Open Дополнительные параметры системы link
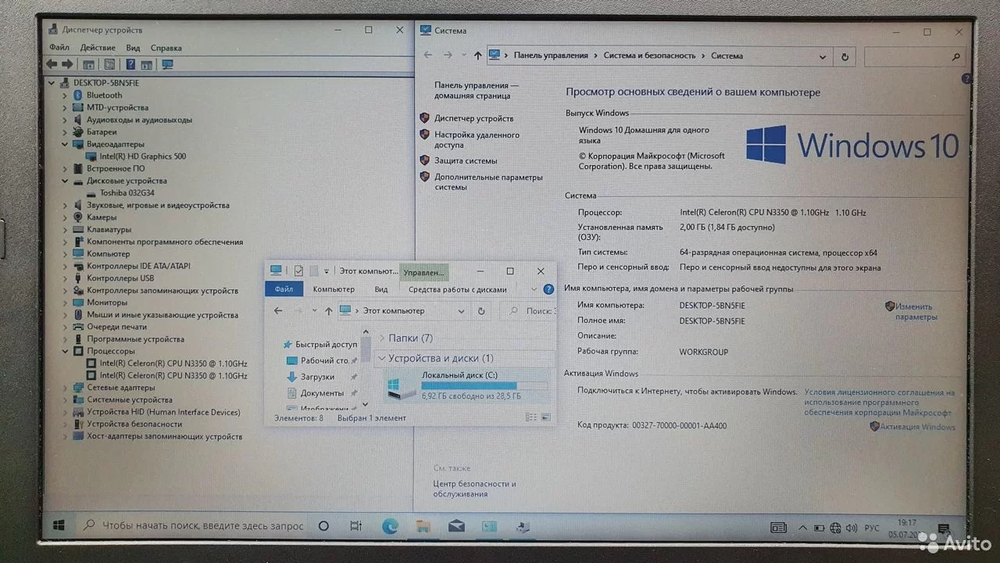 click(x=488, y=182)
